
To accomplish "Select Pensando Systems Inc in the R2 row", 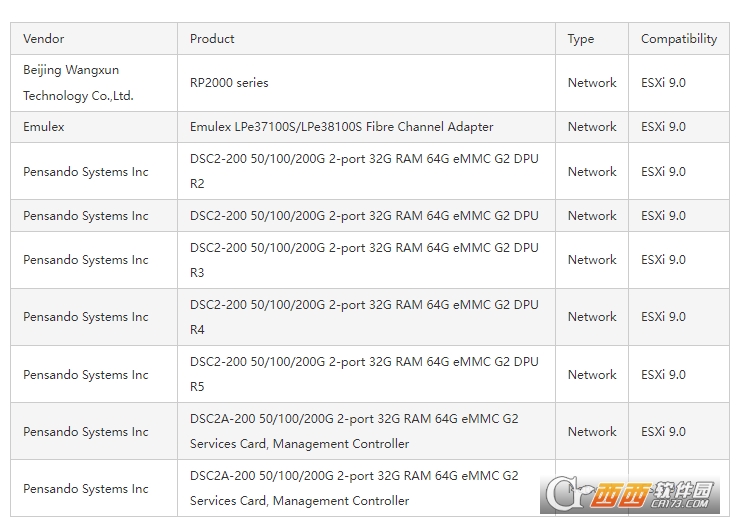I will coord(86,171).
